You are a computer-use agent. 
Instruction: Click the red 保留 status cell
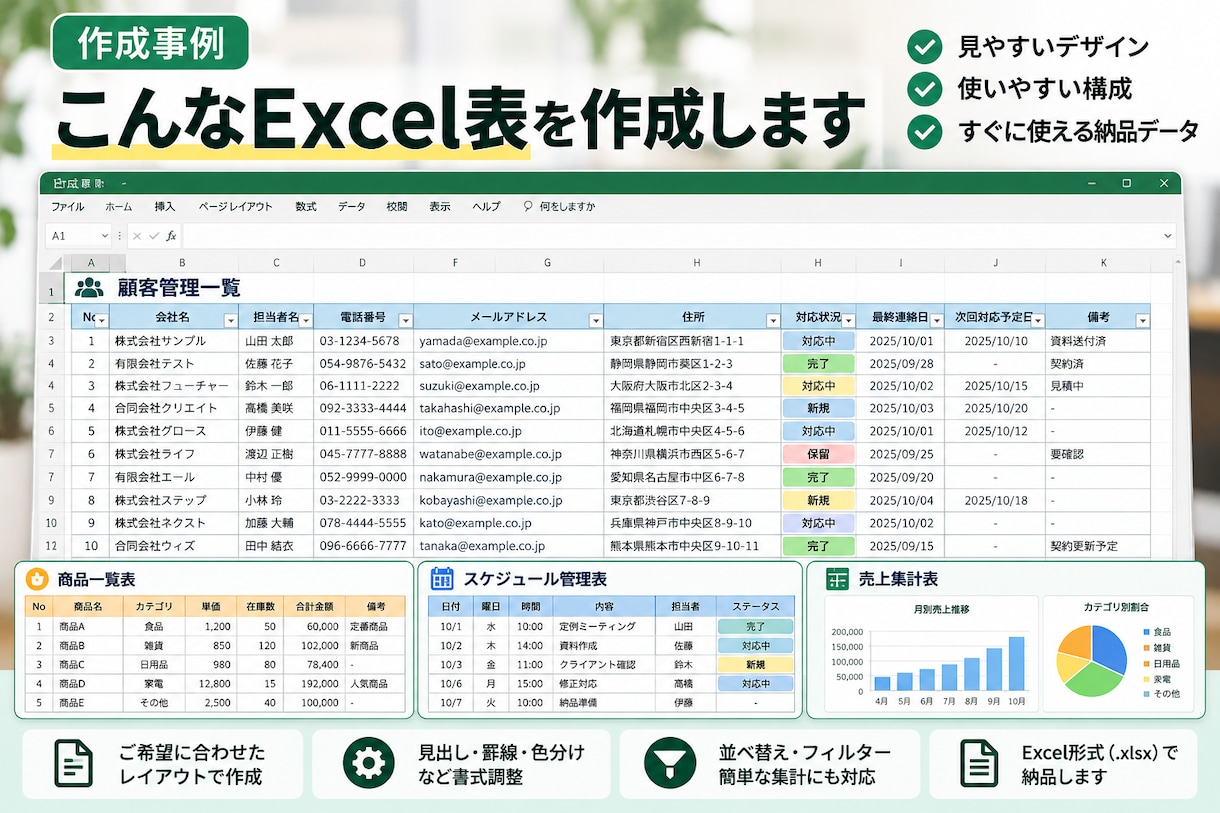pyautogui.click(x=818, y=454)
